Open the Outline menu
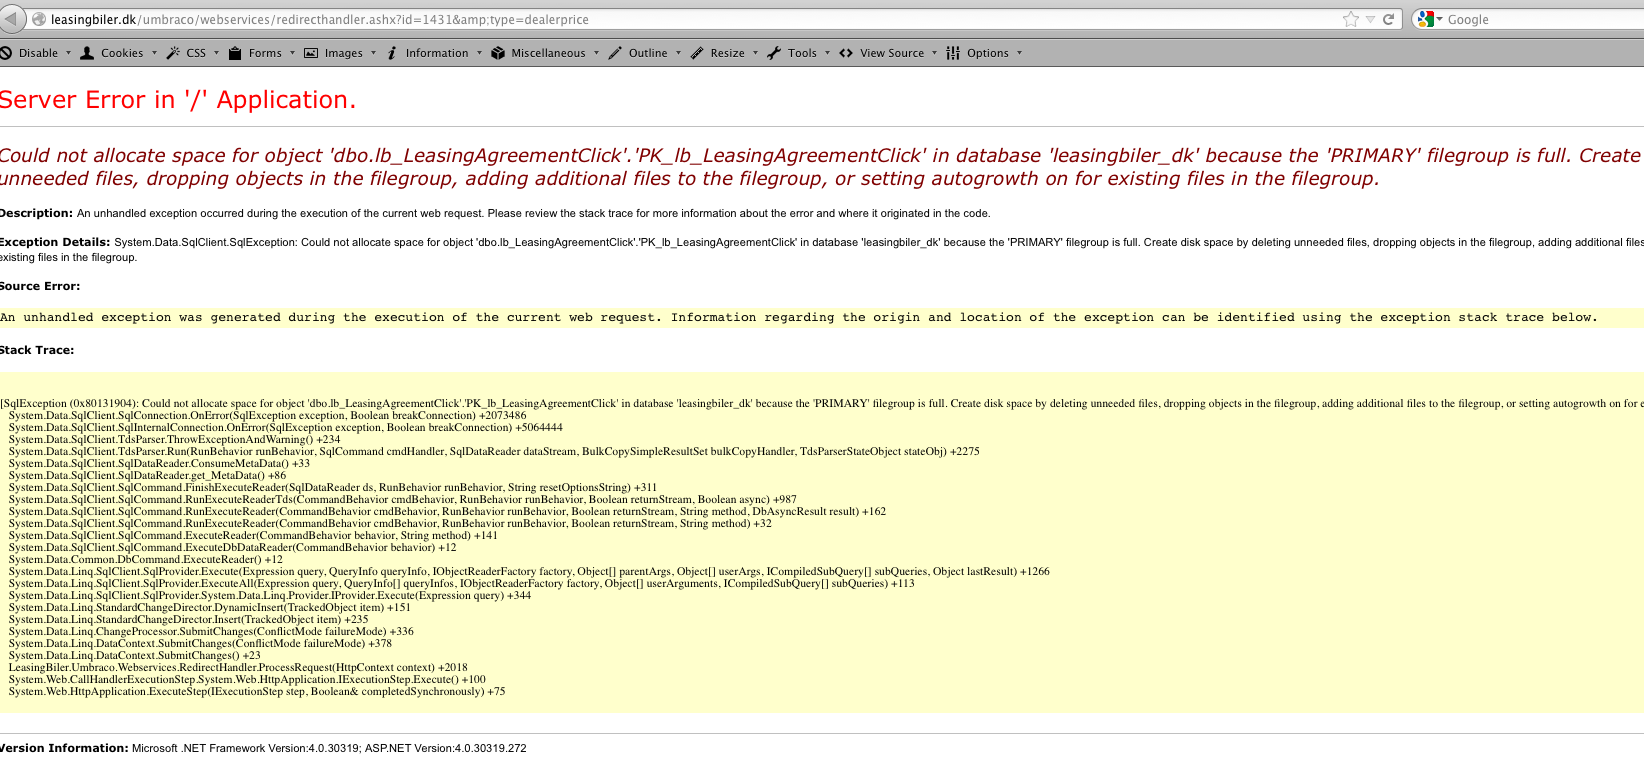The image size is (1644, 773). [647, 53]
